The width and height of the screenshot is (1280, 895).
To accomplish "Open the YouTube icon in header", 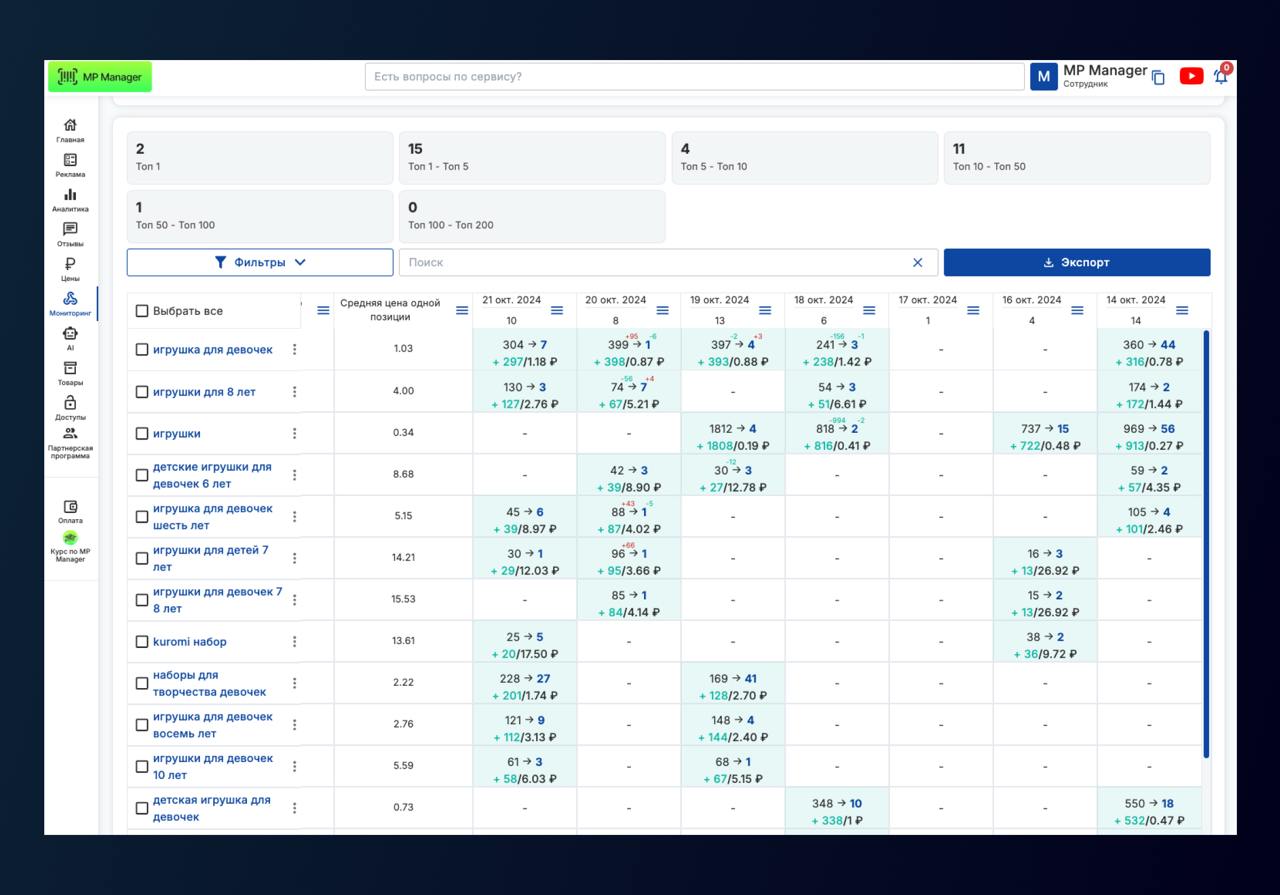I will click(x=1190, y=76).
